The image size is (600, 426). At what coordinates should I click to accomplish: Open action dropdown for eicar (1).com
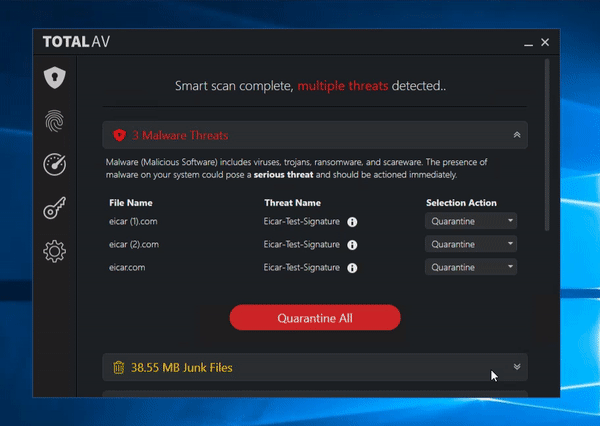(x=471, y=221)
